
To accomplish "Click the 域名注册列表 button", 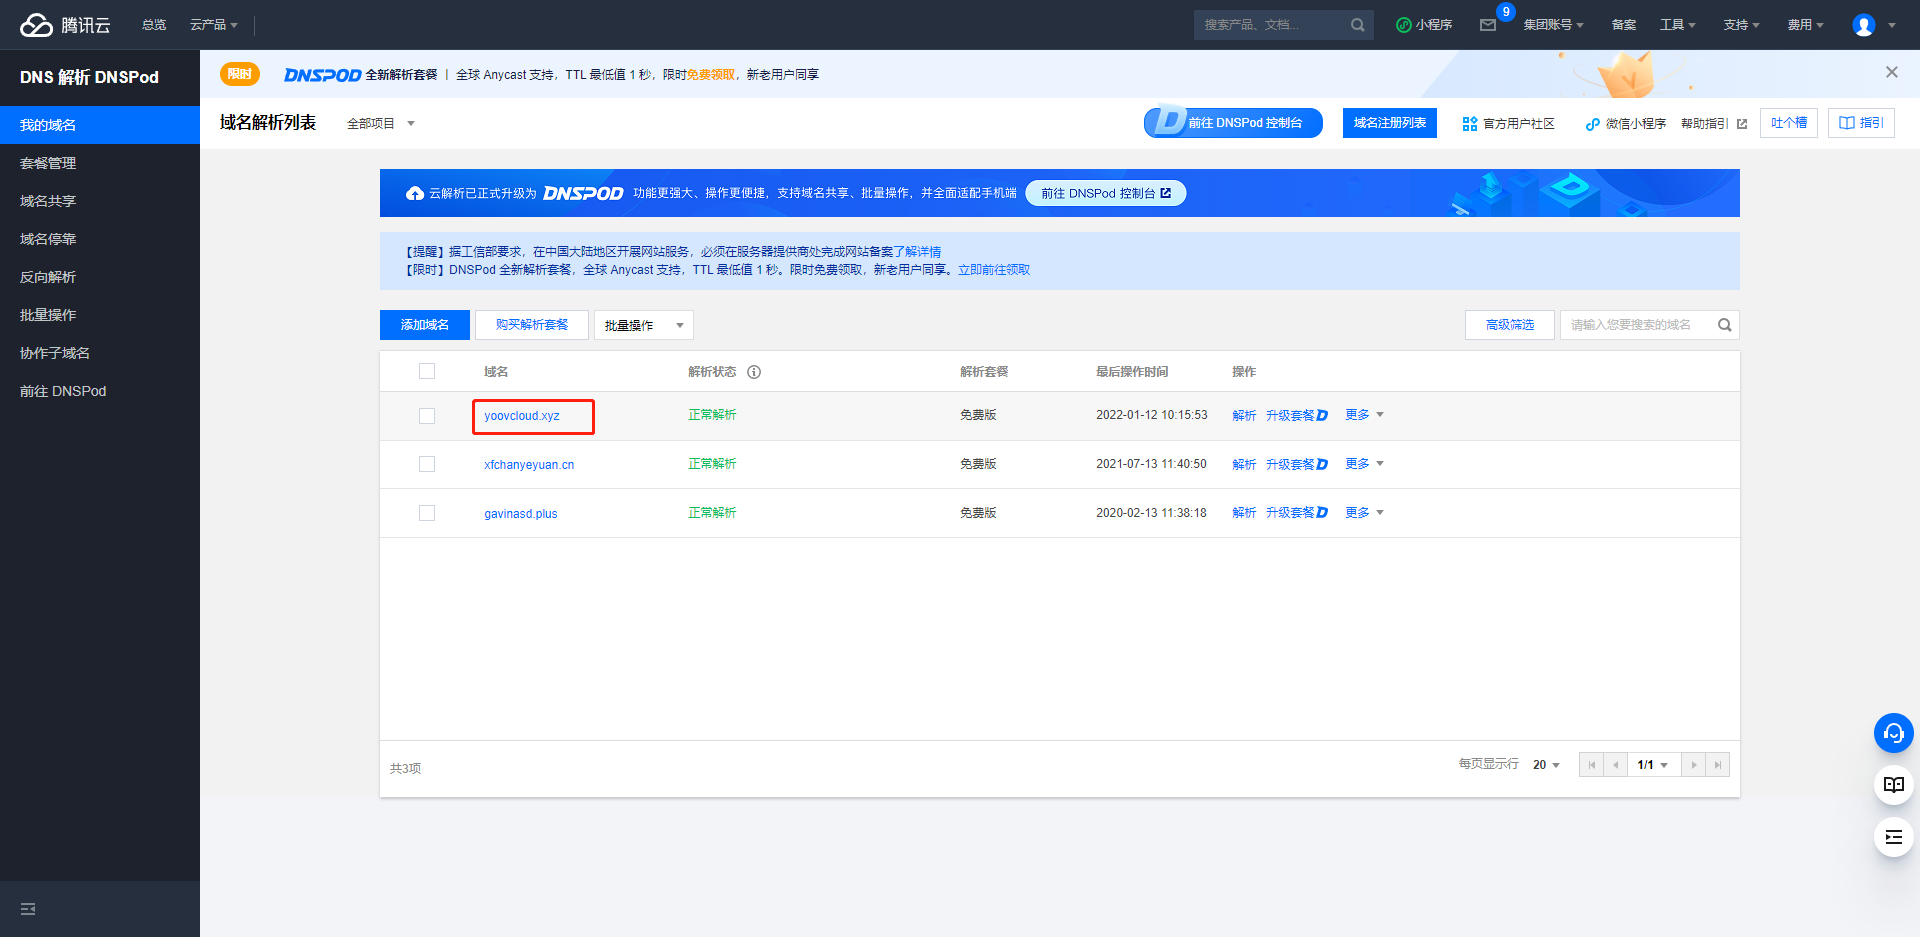I will coord(1390,123).
